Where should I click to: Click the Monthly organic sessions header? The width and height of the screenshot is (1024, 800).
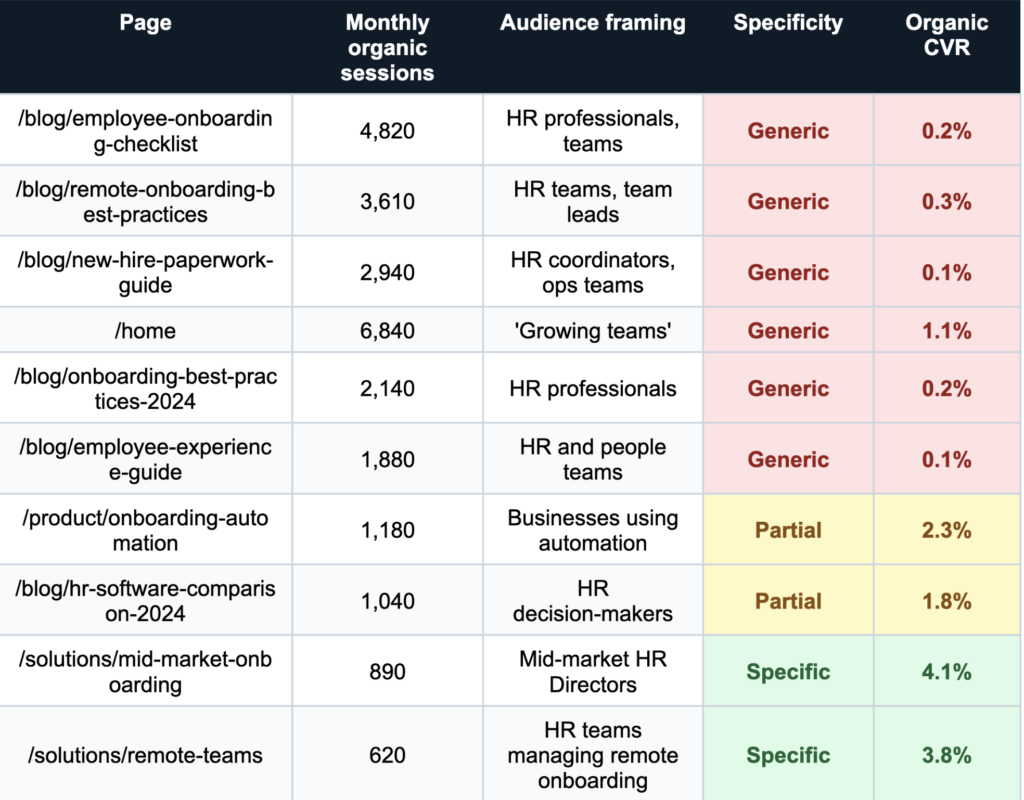[x=387, y=47]
